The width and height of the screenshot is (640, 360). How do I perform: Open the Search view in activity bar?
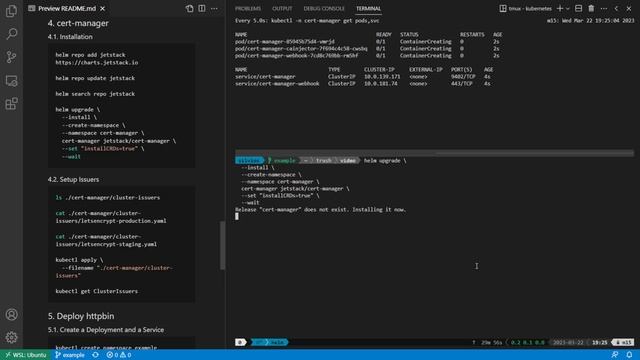11,34
